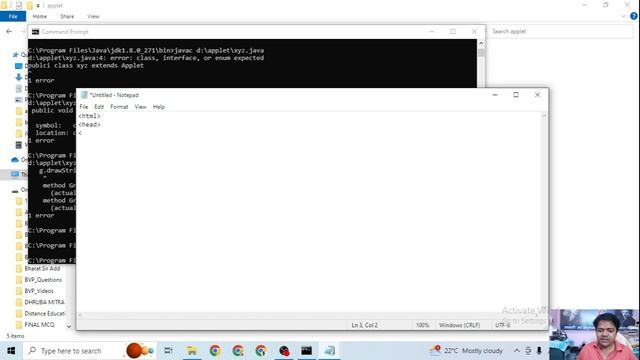Screen dimensions: 640x360
Task: Click the microphone icon in system tray
Action: (x=539, y=351)
